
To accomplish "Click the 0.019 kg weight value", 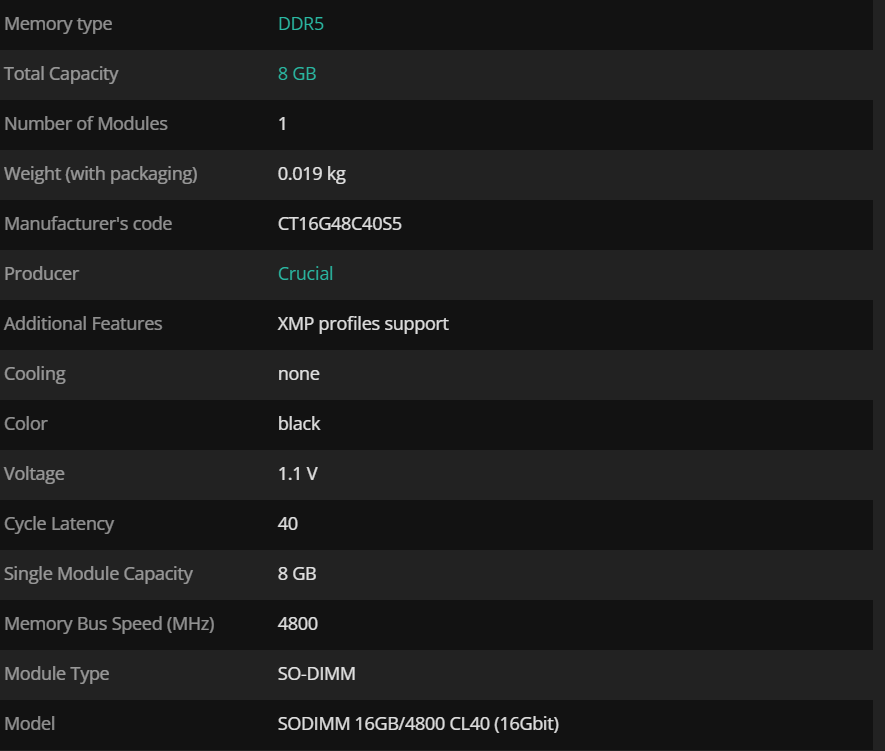I will tap(311, 174).
